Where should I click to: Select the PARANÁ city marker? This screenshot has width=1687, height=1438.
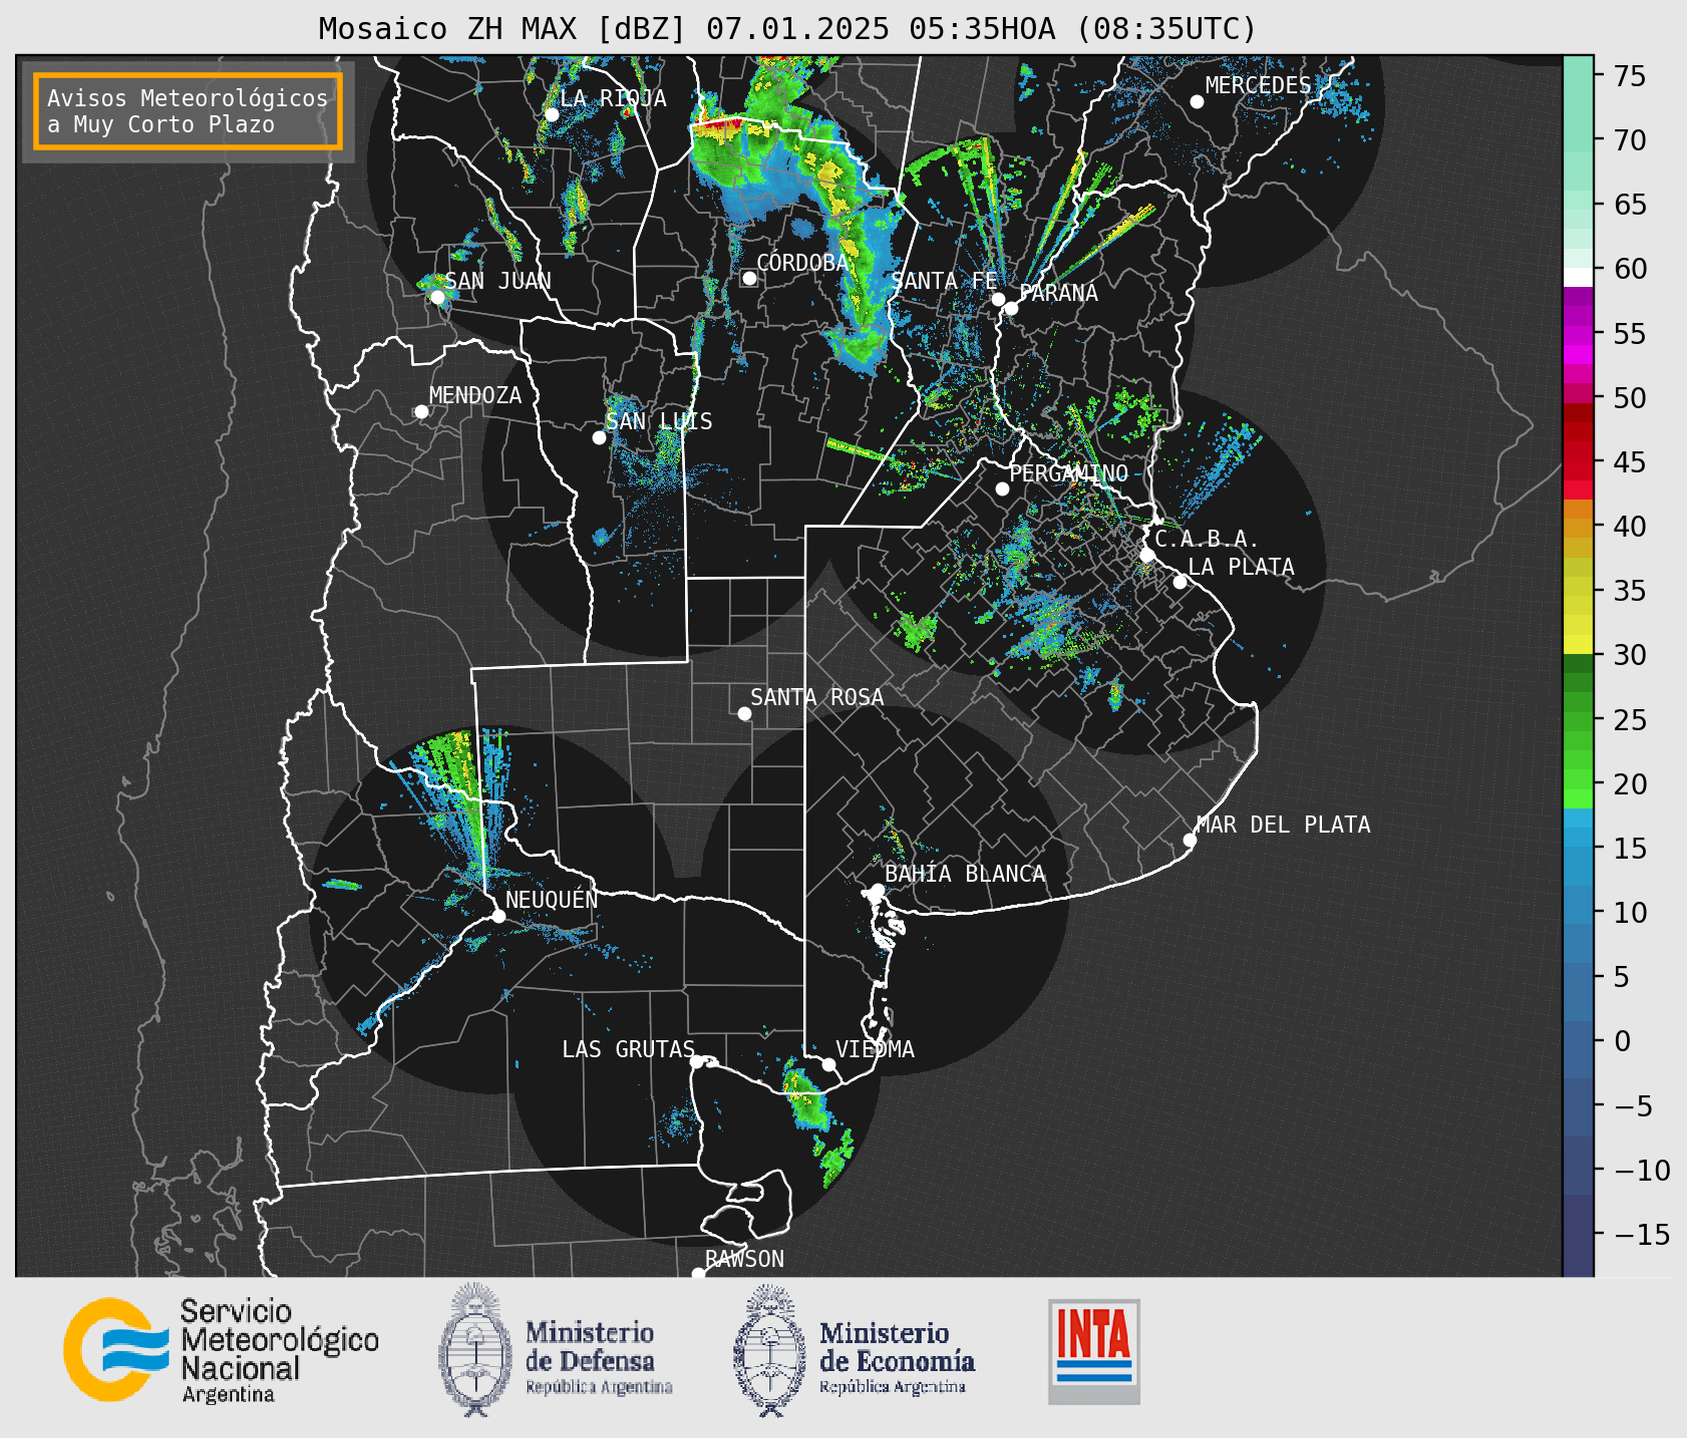(x=1011, y=308)
